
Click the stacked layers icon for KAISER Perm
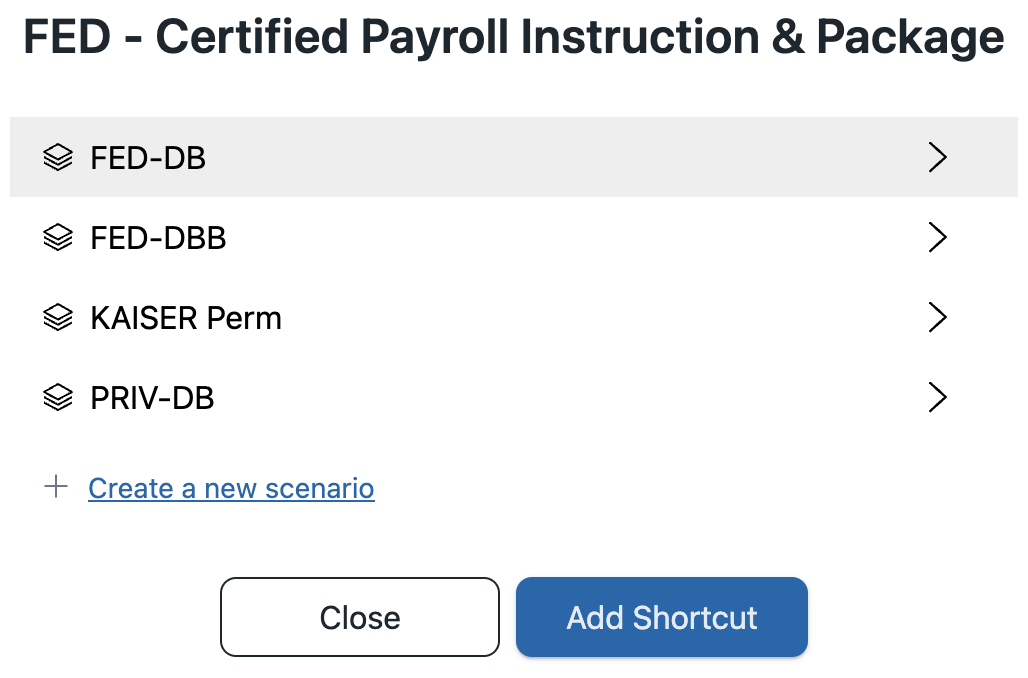coord(58,317)
